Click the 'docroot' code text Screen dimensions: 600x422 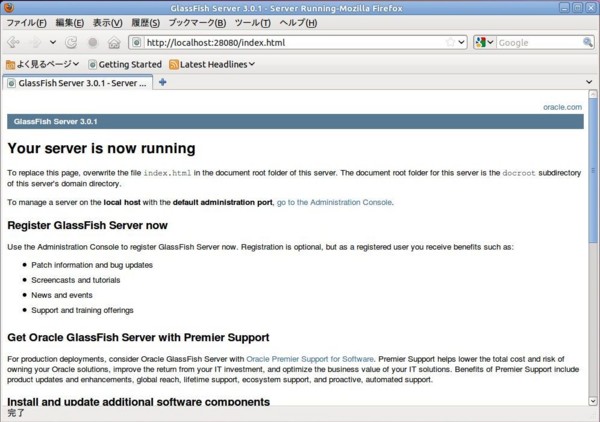click(x=519, y=173)
